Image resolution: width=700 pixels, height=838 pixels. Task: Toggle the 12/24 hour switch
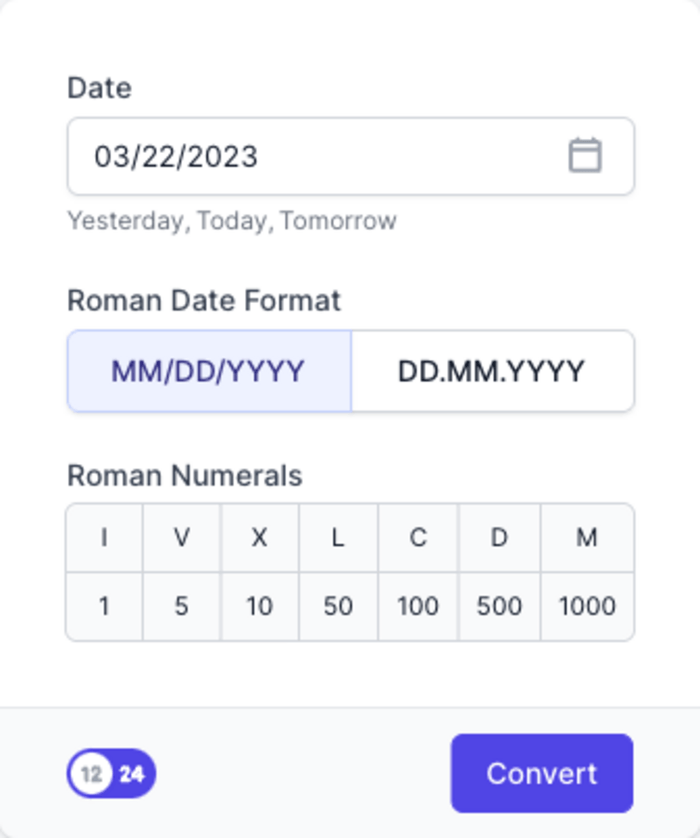[x=112, y=774]
